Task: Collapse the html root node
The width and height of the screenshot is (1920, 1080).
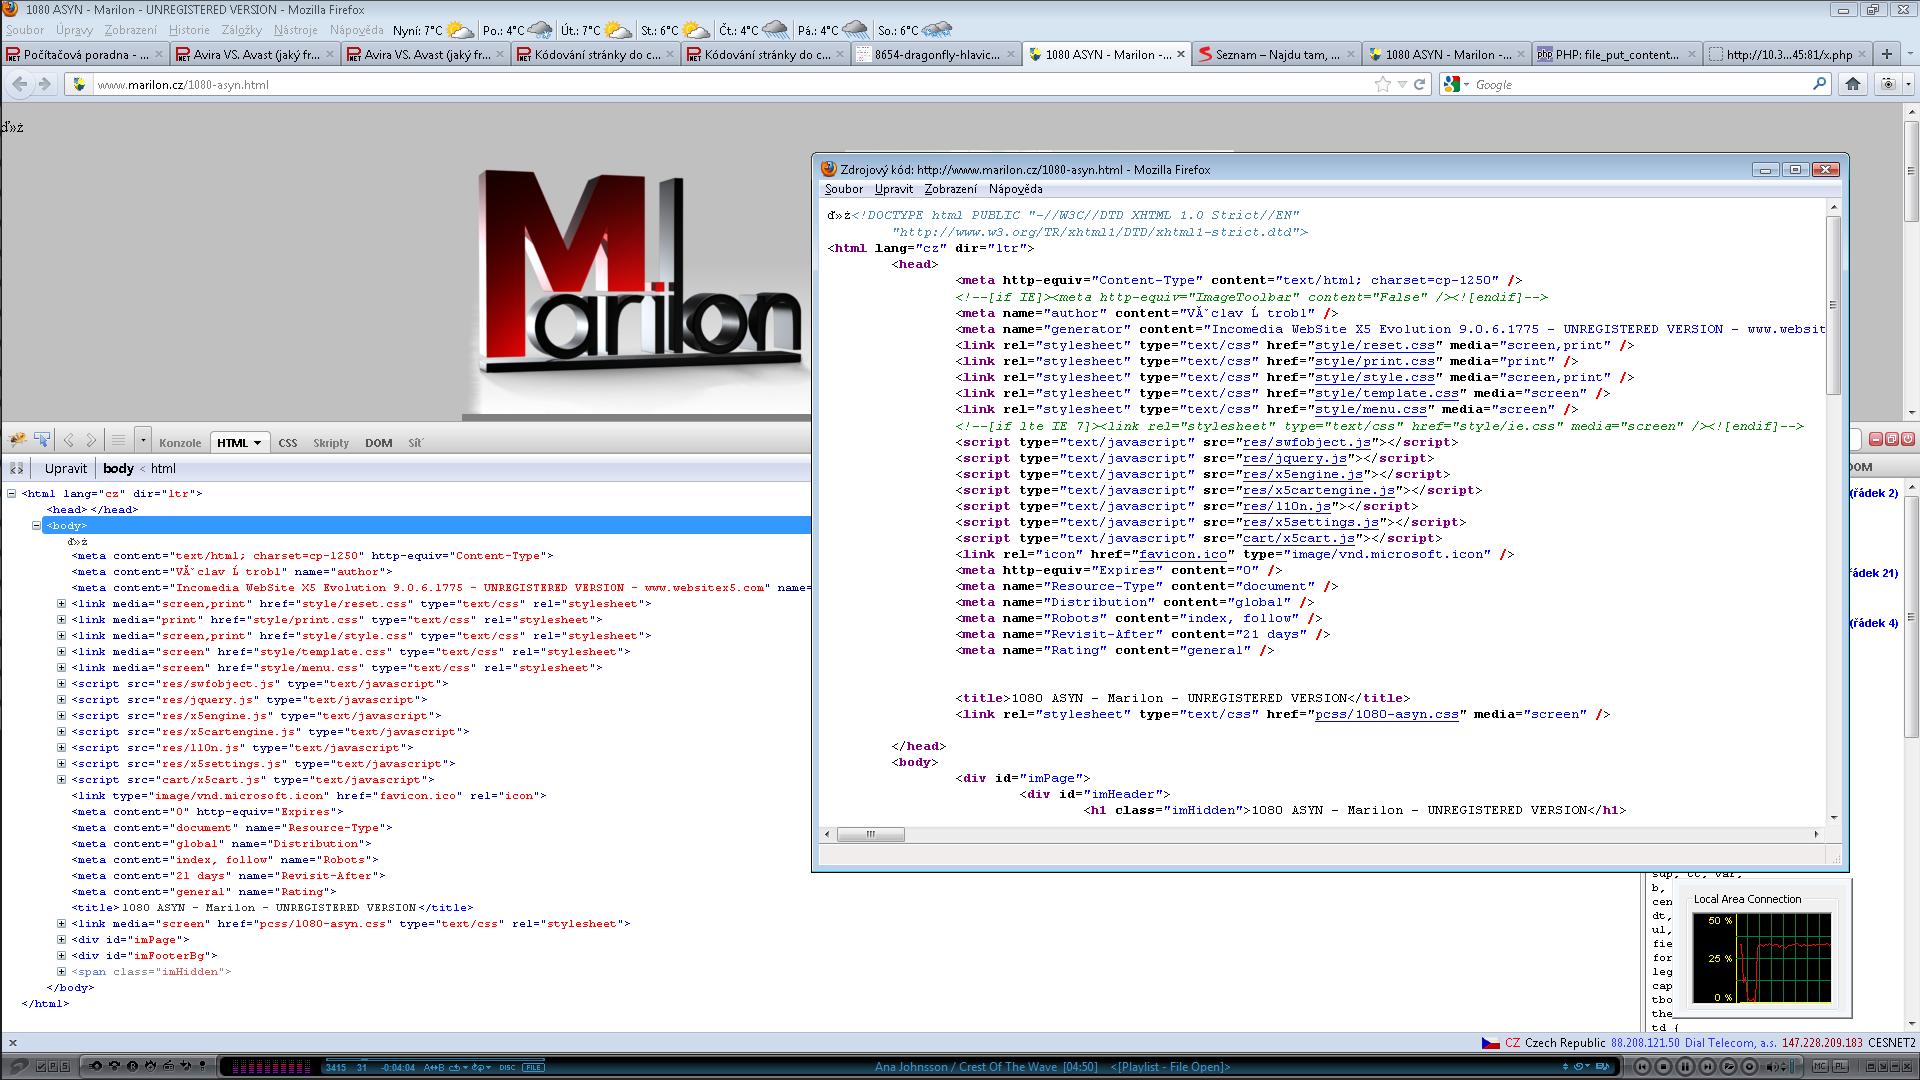Action: click(x=12, y=493)
